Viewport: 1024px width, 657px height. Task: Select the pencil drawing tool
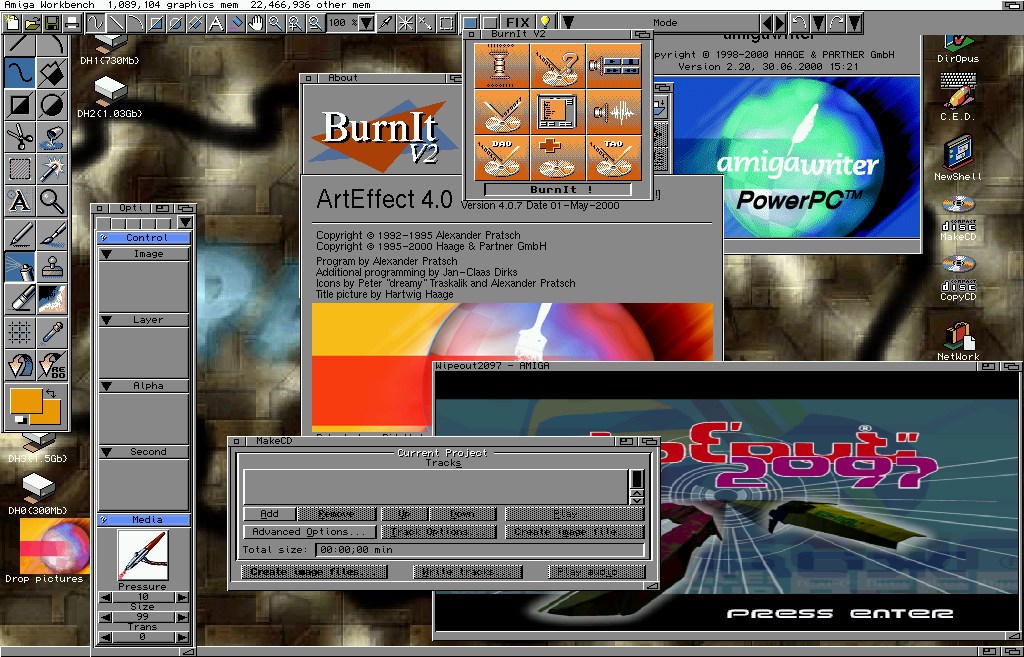[20, 235]
